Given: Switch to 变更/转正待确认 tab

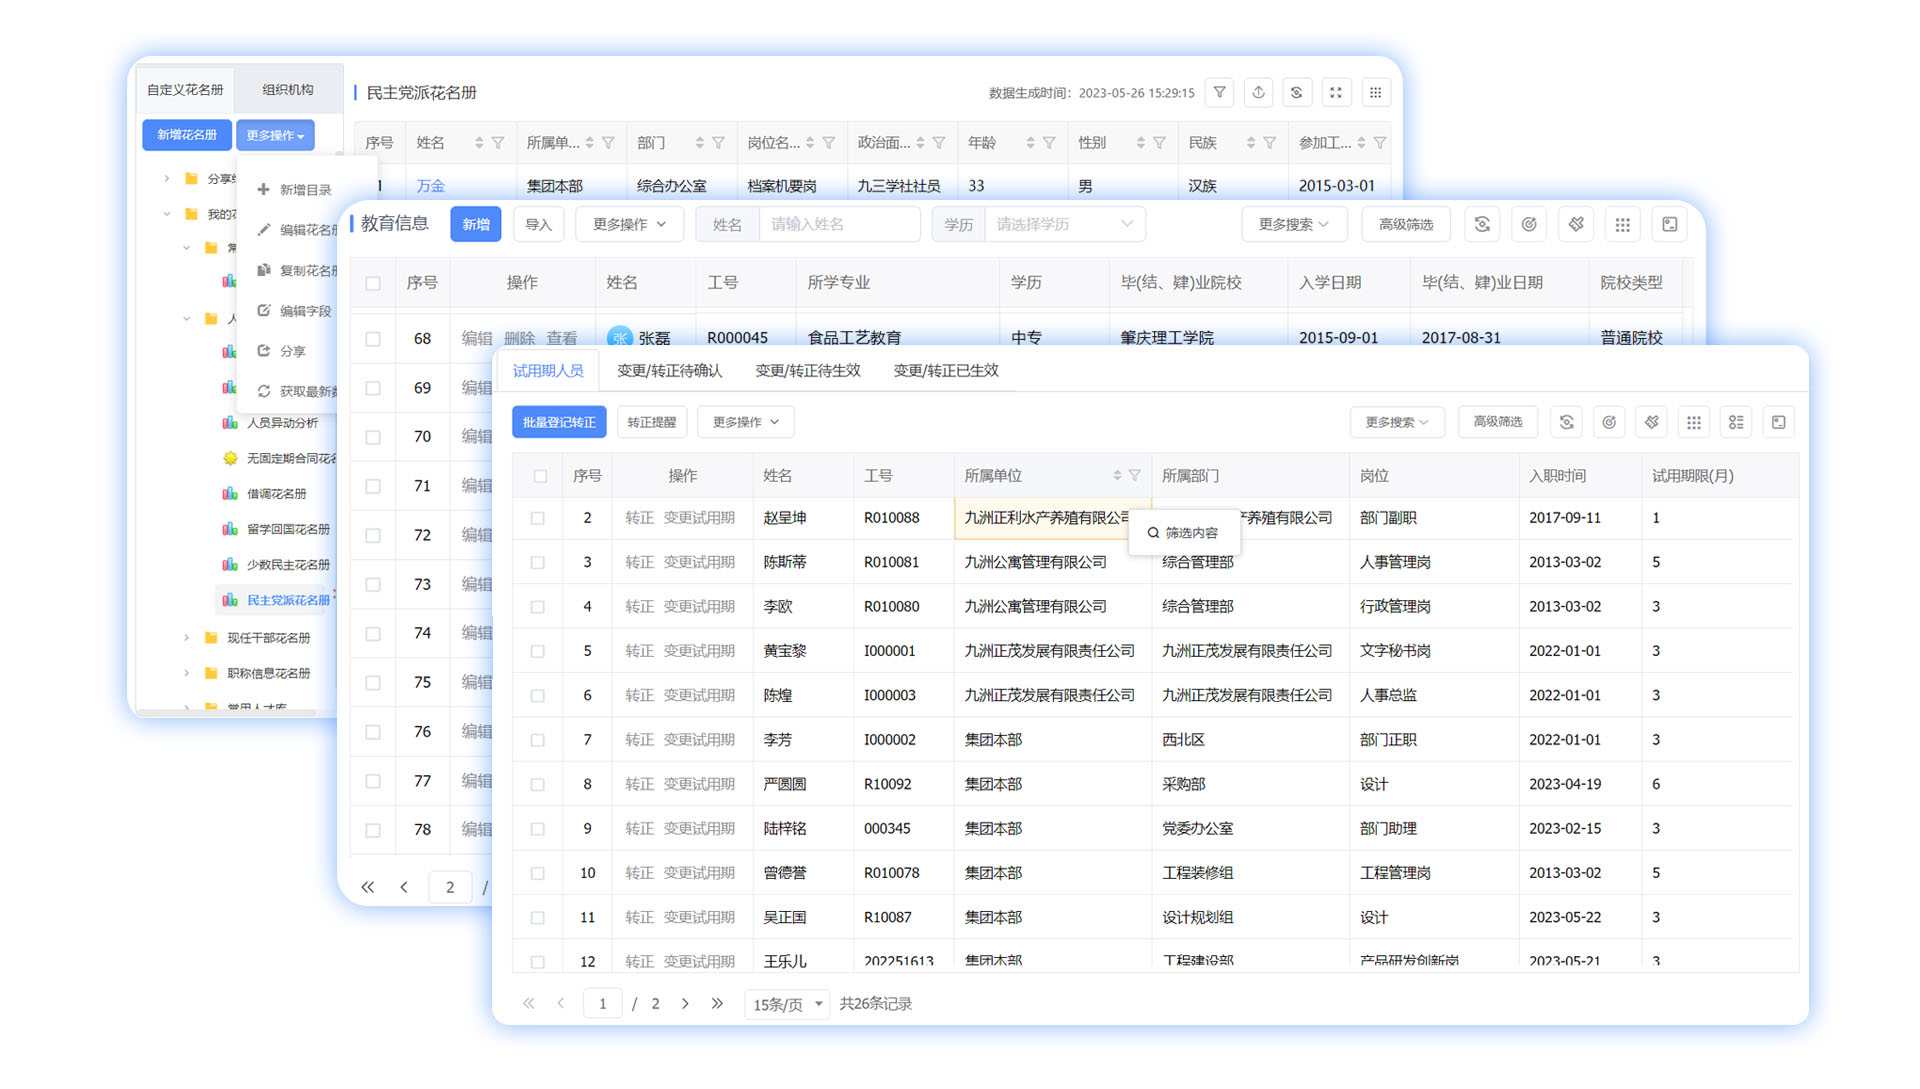Looking at the screenshot, I should 669,371.
